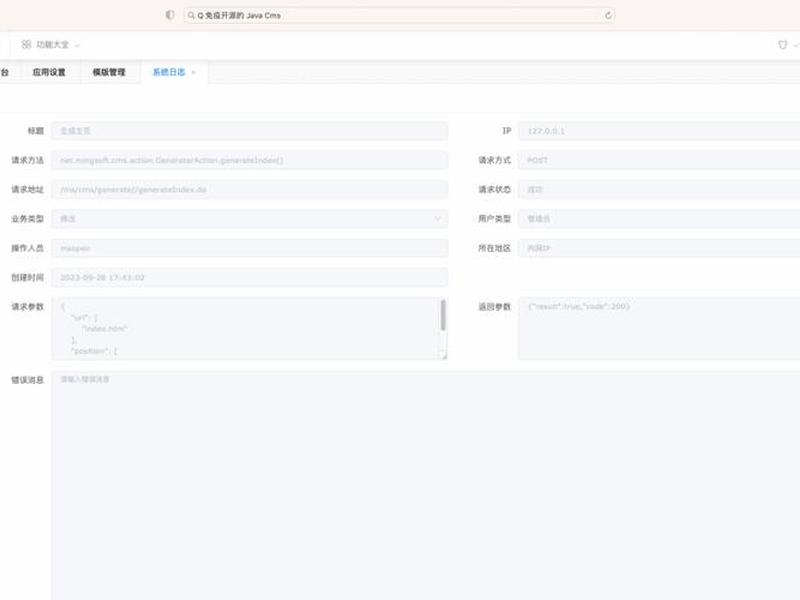Select the 系统日志 tab
Screen dimensions: 800x600
coord(169,72)
